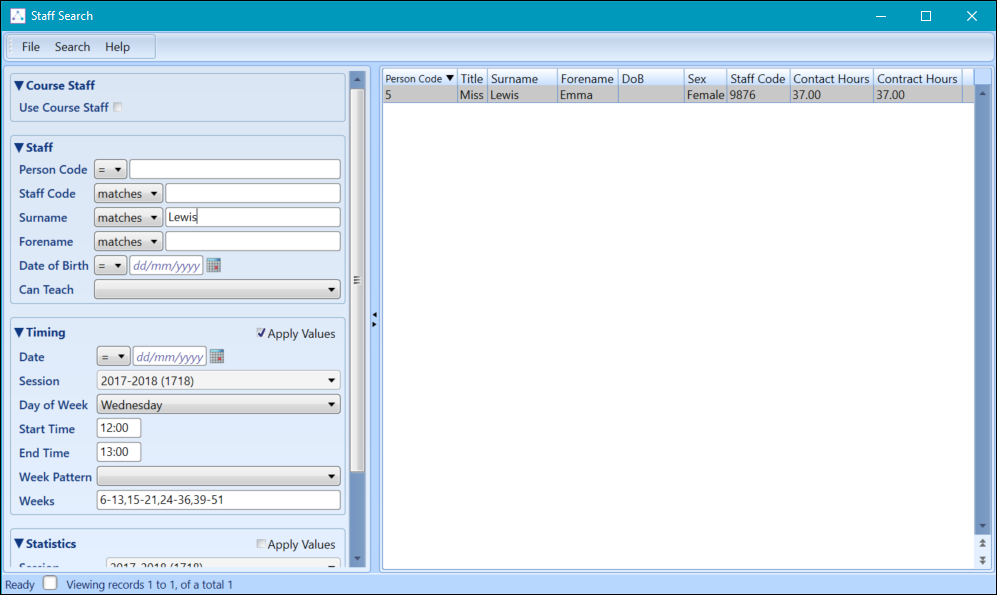This screenshot has height=595, width=997.
Task: Click the splitter collapse arrows between panels
Action: tap(374, 318)
